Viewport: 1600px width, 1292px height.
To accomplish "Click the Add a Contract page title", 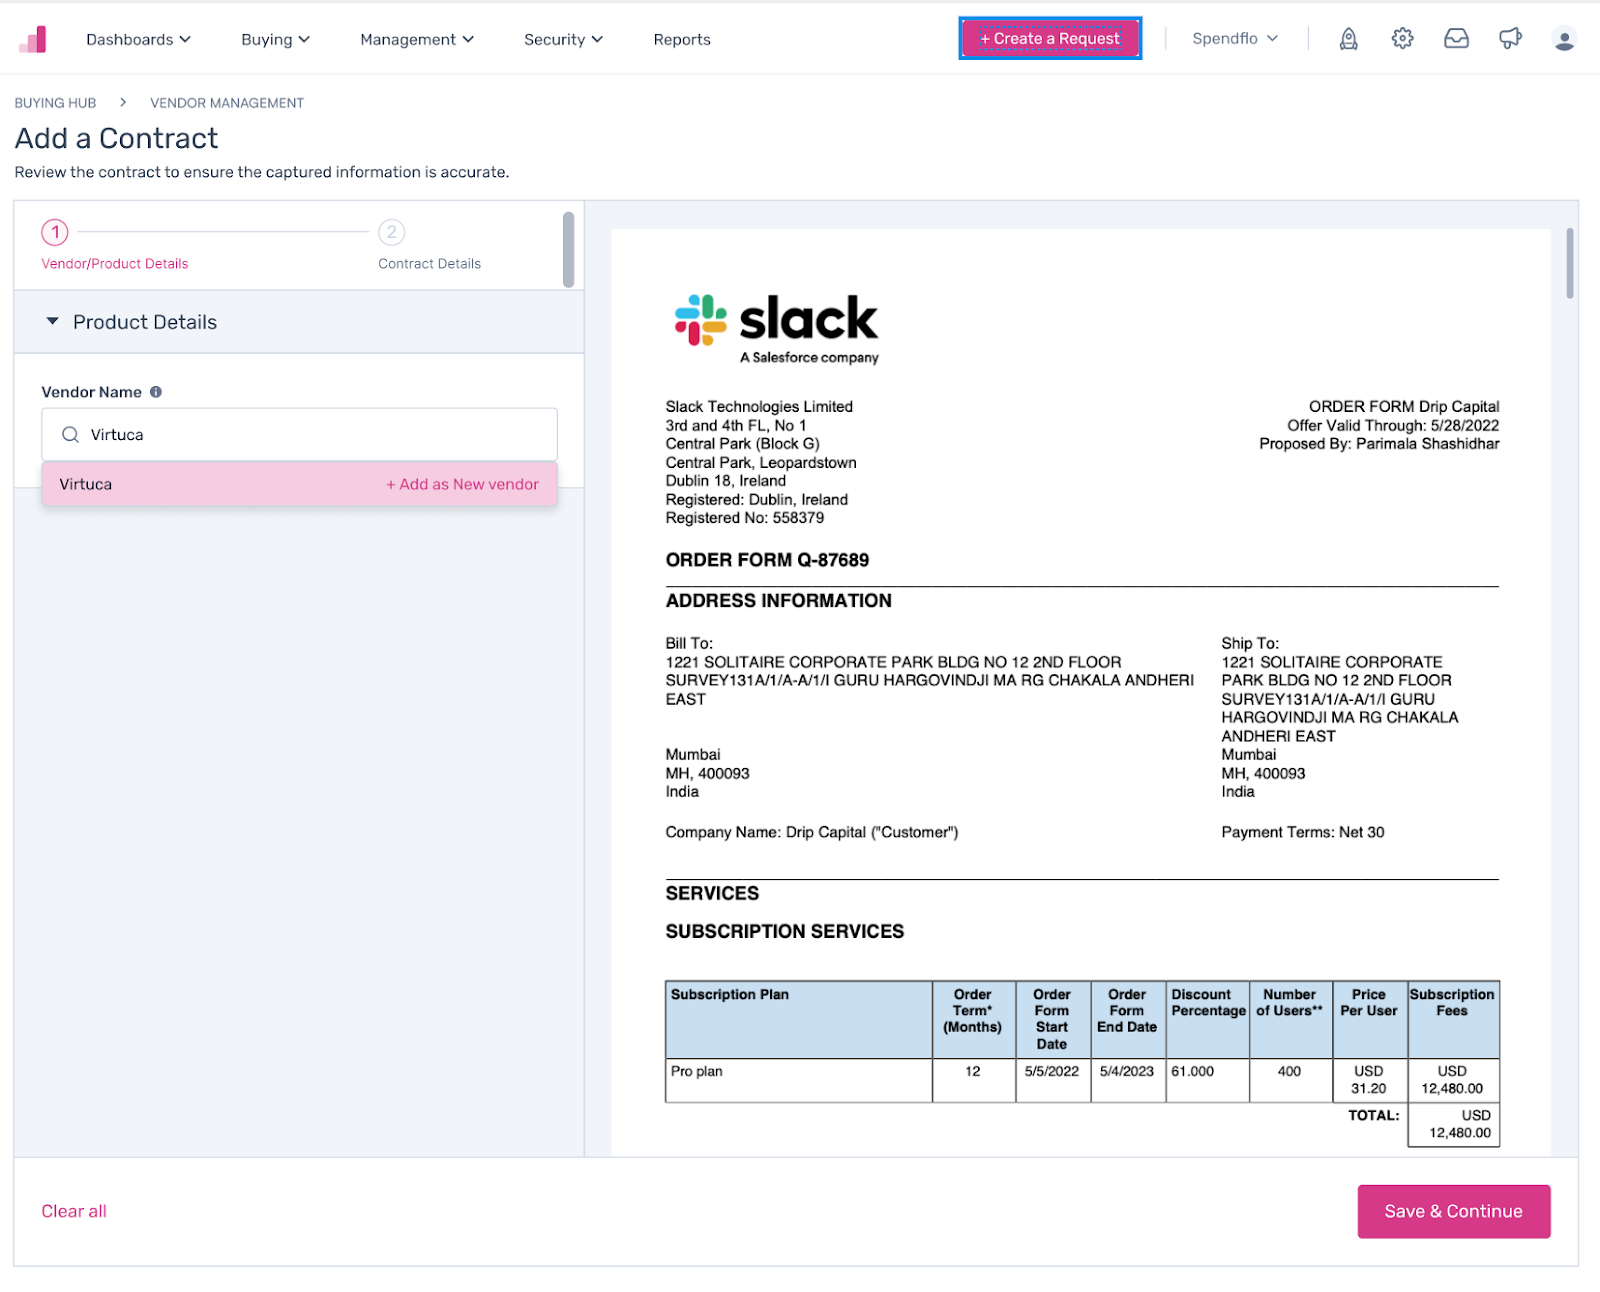I will click(116, 138).
